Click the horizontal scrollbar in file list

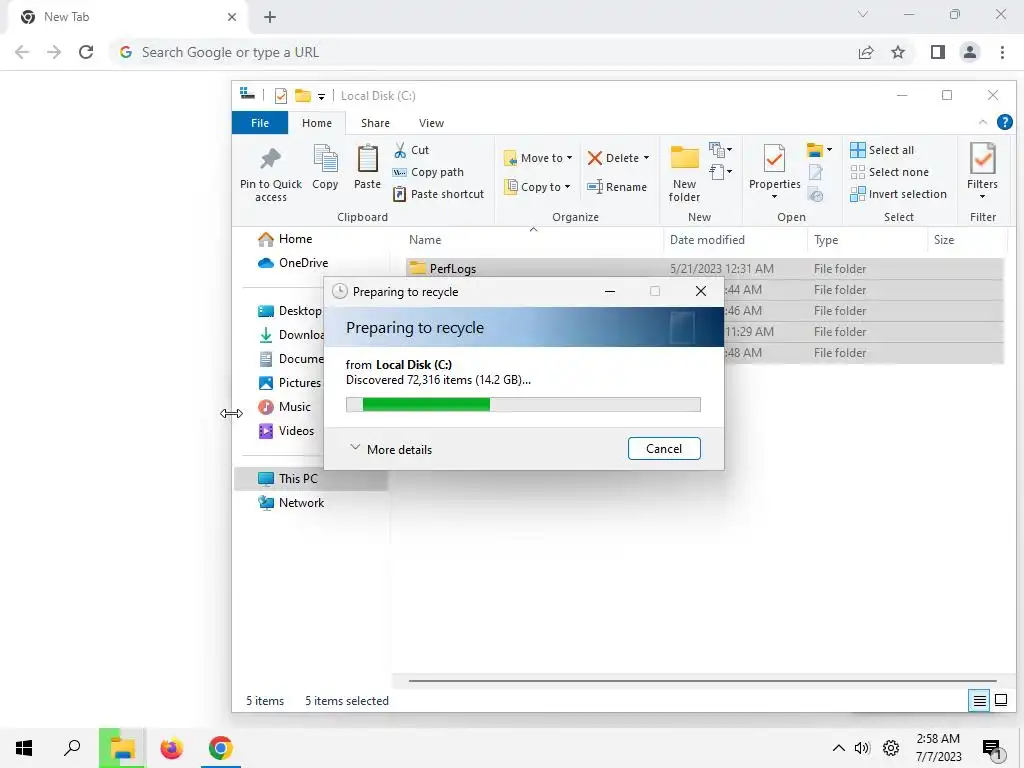[x=702, y=680]
